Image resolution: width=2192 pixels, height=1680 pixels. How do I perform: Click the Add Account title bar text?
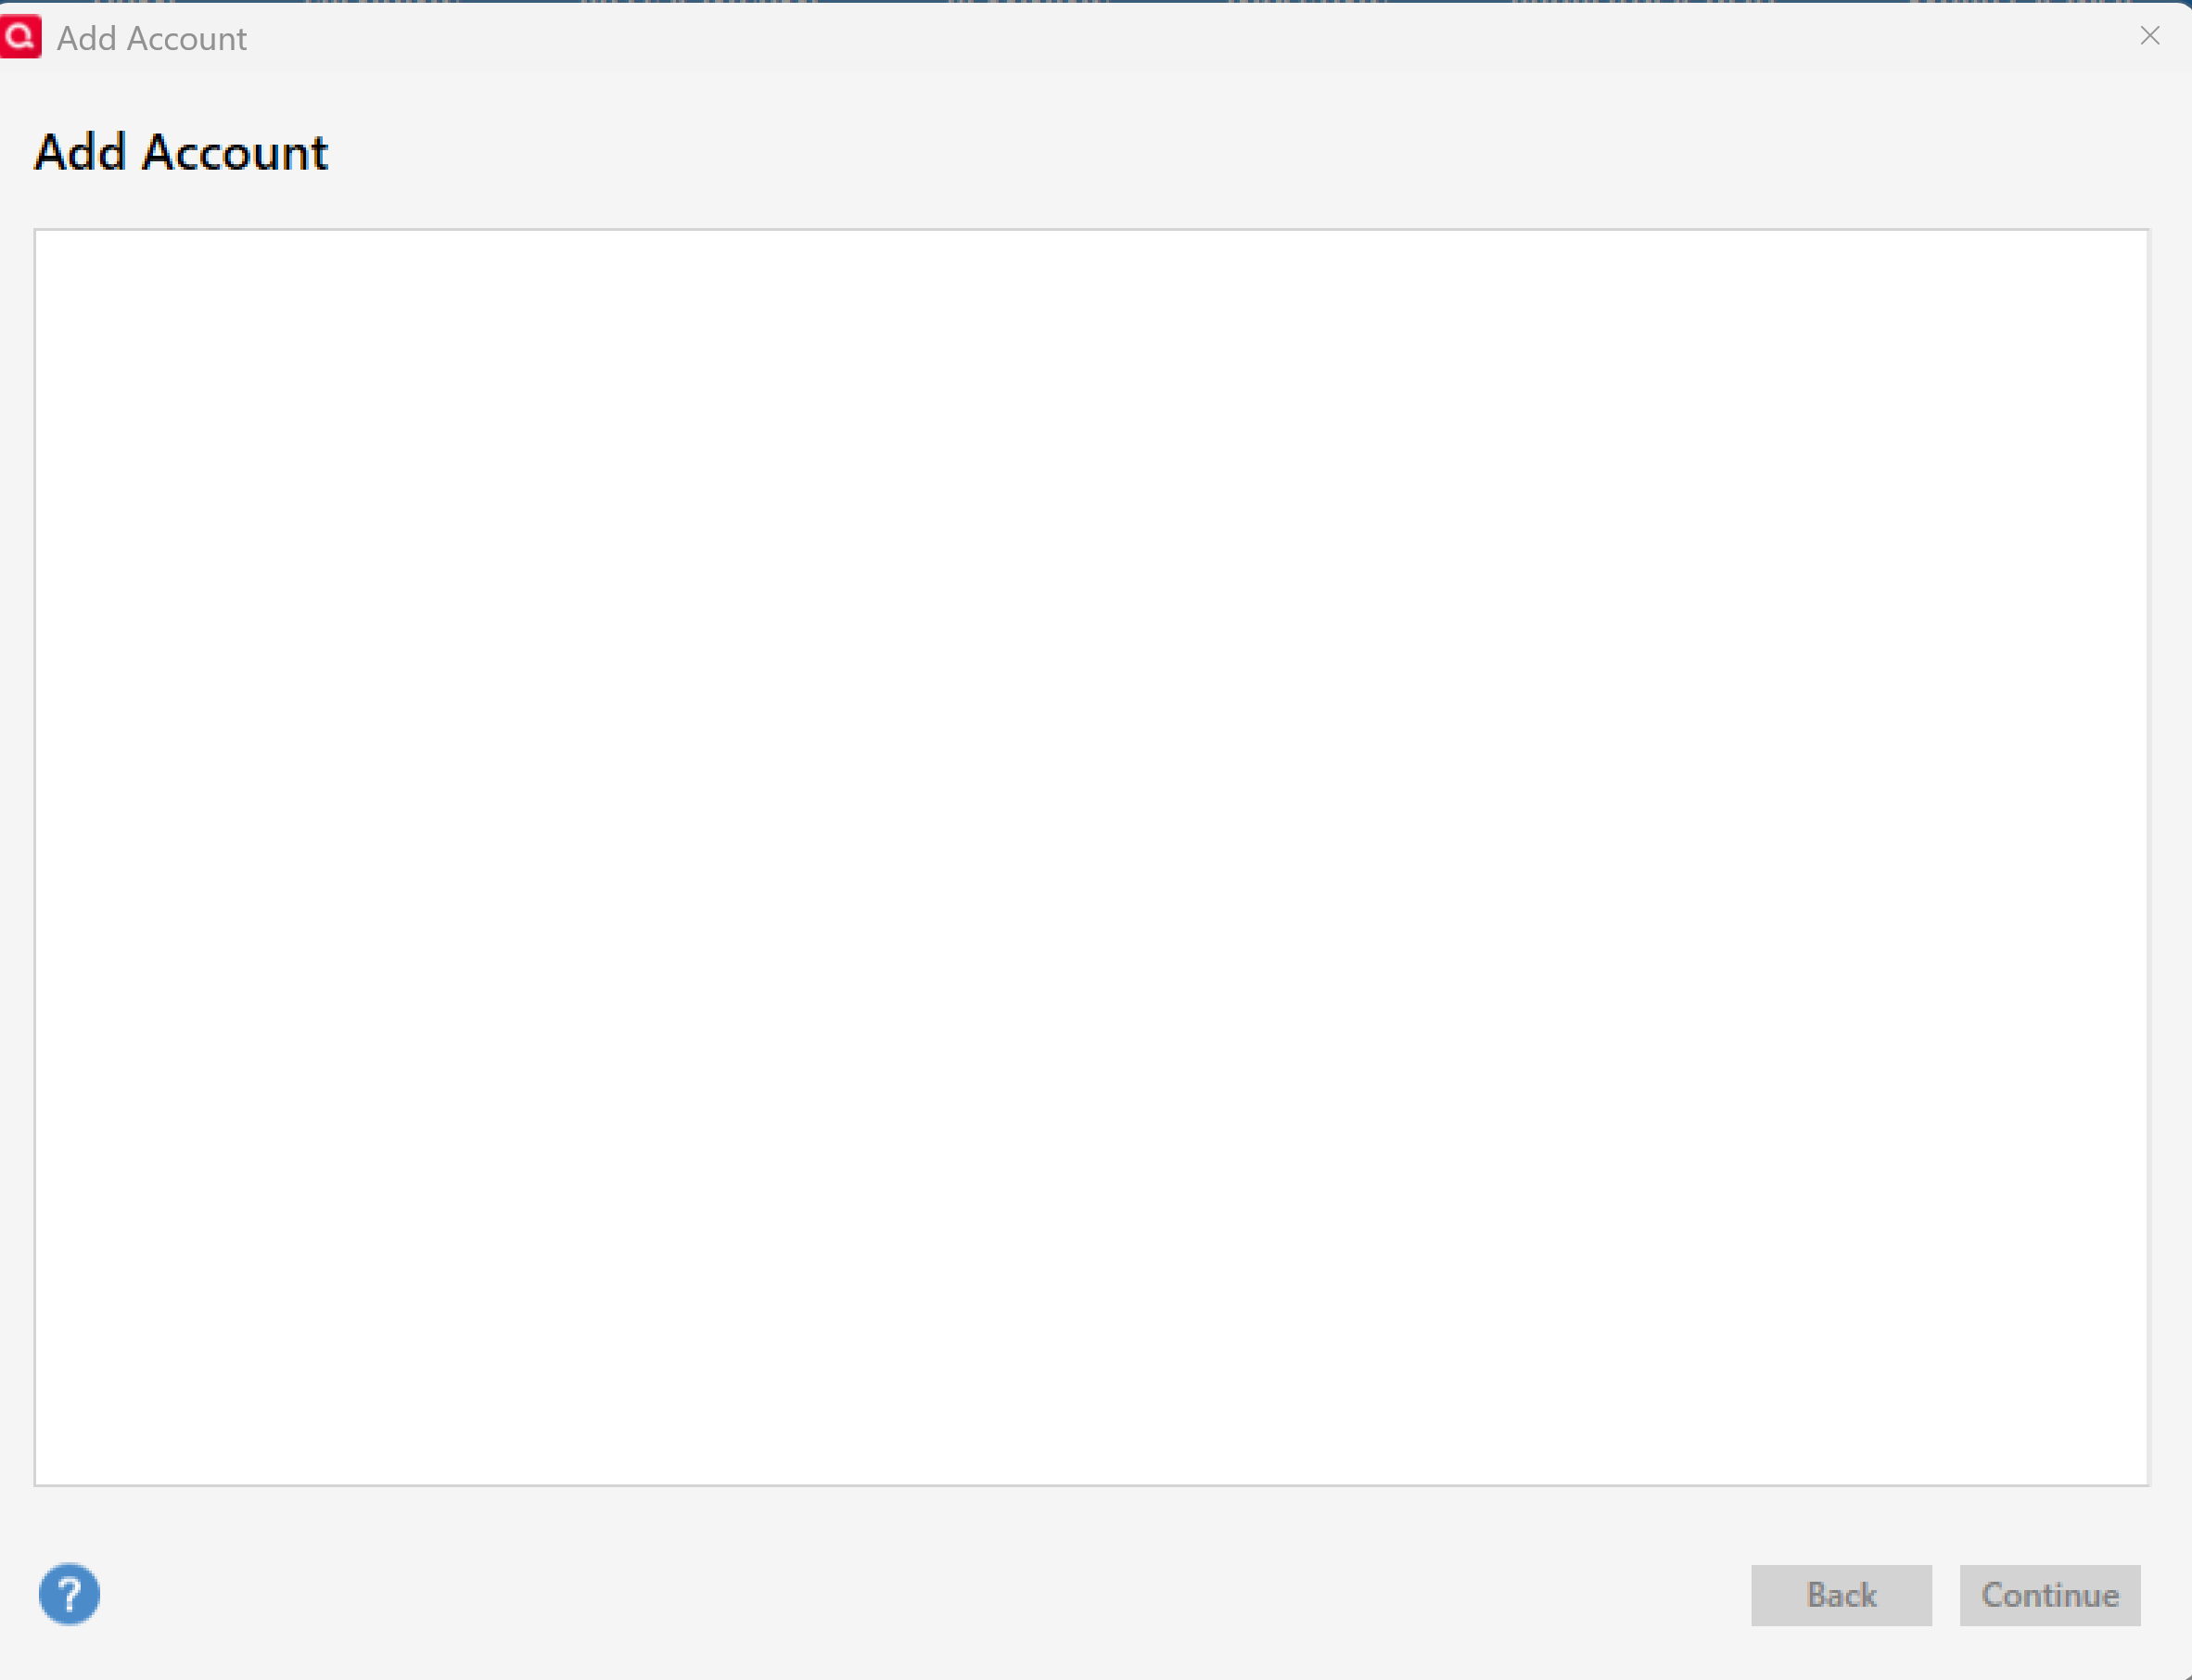[152, 38]
